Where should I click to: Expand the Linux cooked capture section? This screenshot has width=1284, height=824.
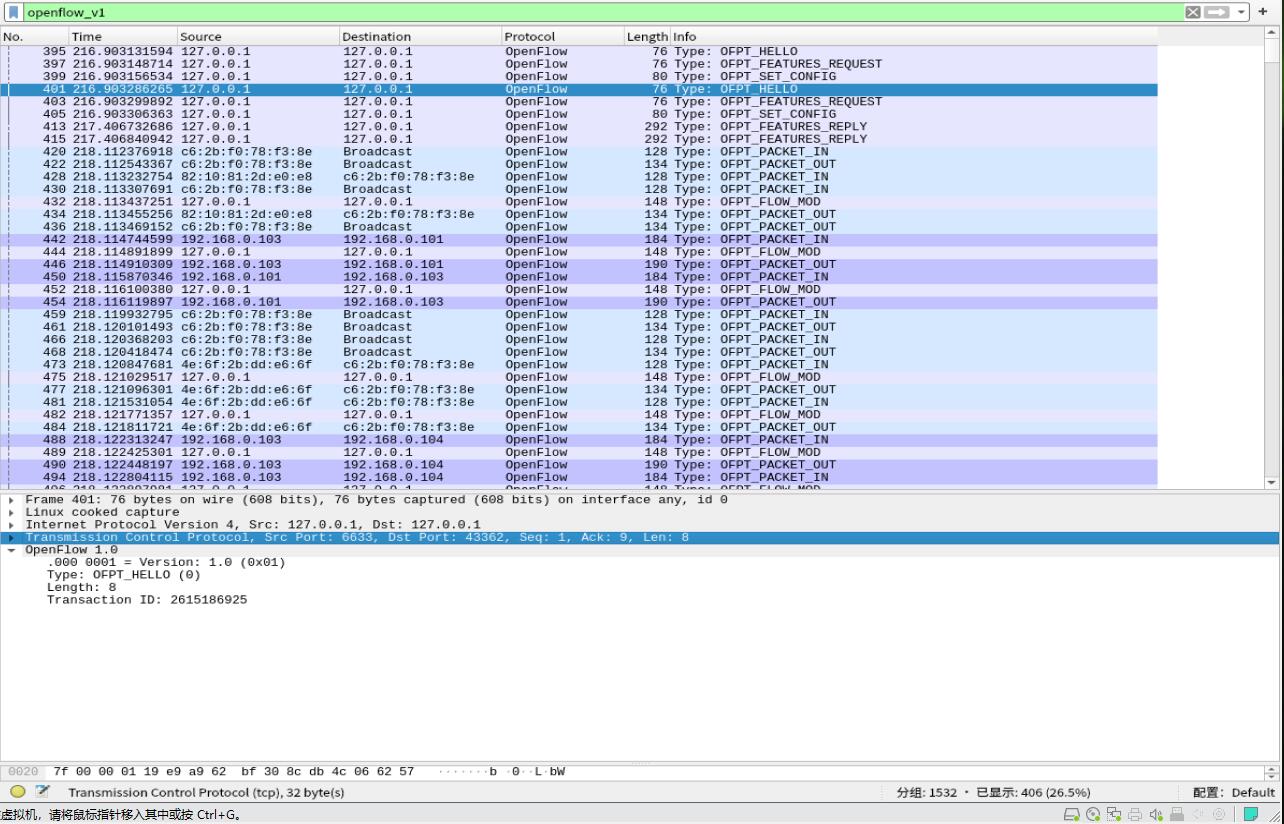(10, 511)
